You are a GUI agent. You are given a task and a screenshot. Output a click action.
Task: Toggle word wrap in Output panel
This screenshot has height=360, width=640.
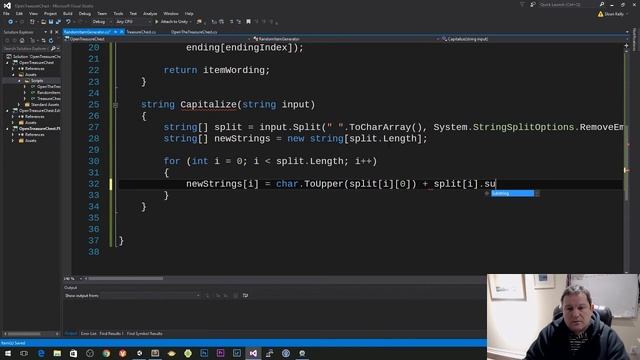tap(245, 296)
